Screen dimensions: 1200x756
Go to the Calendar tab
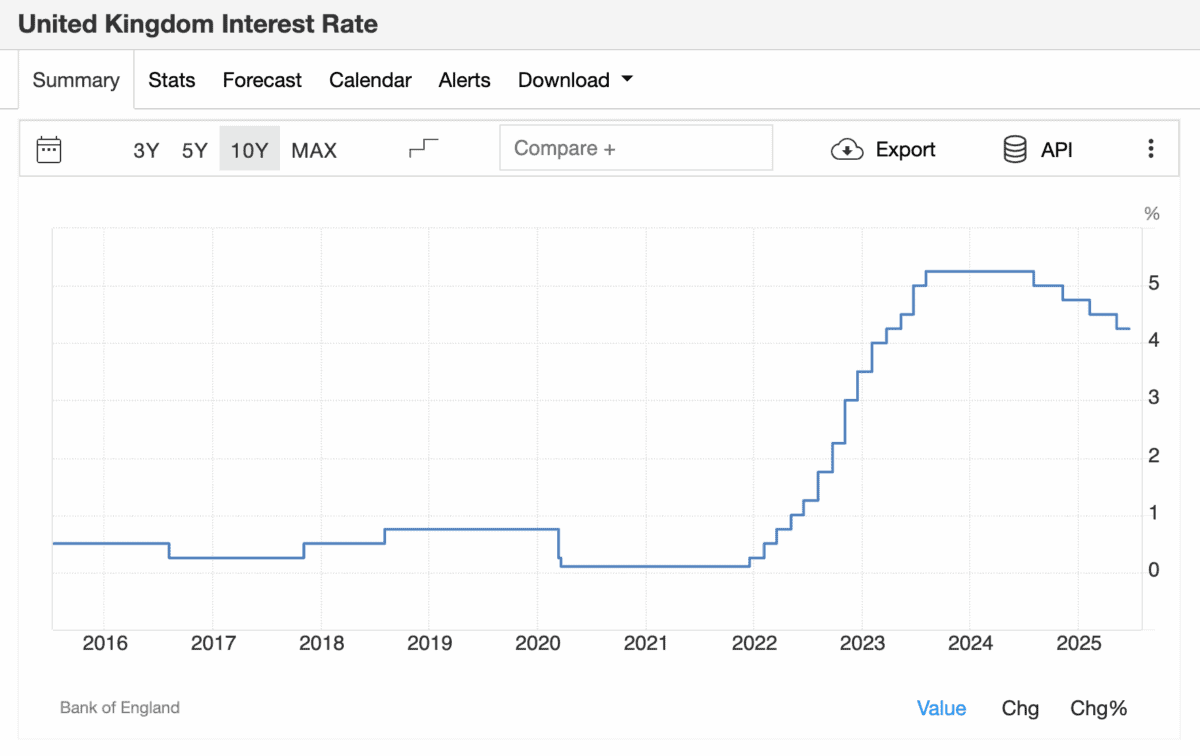click(x=370, y=80)
